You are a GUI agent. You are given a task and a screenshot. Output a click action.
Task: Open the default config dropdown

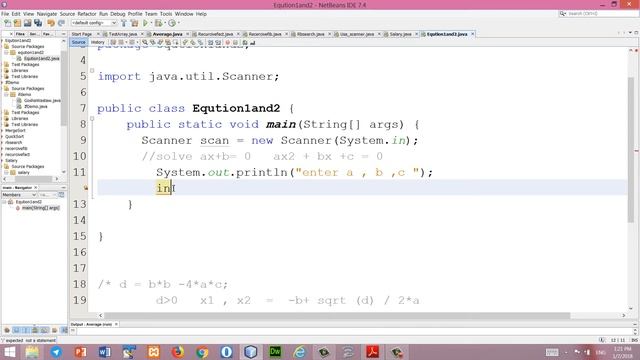pos(94,23)
